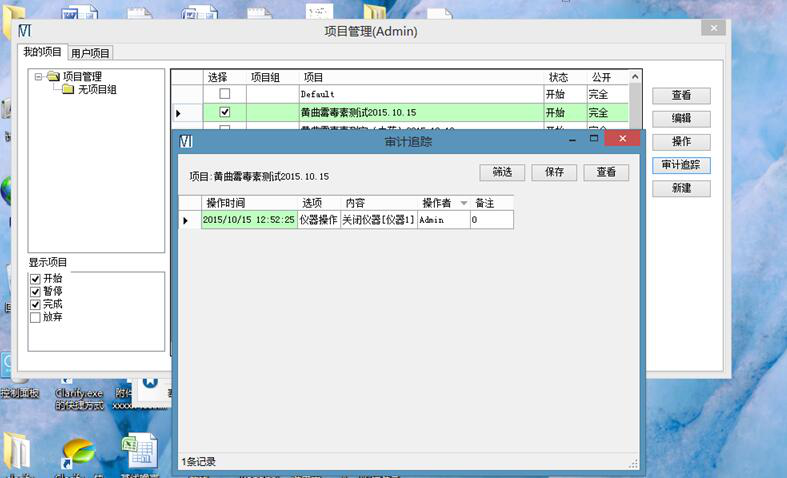
Task: Switch to the 用户项目 tab
Action: [x=91, y=53]
